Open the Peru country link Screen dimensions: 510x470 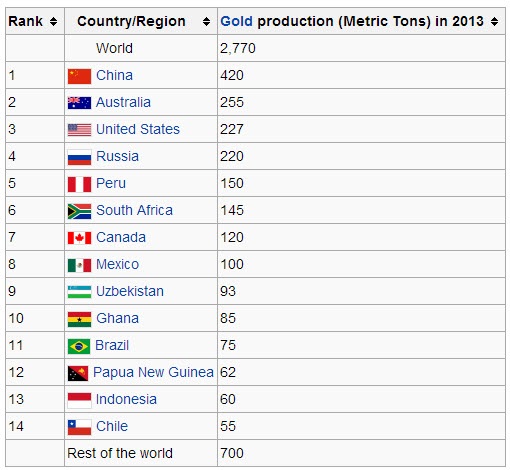click(x=111, y=183)
